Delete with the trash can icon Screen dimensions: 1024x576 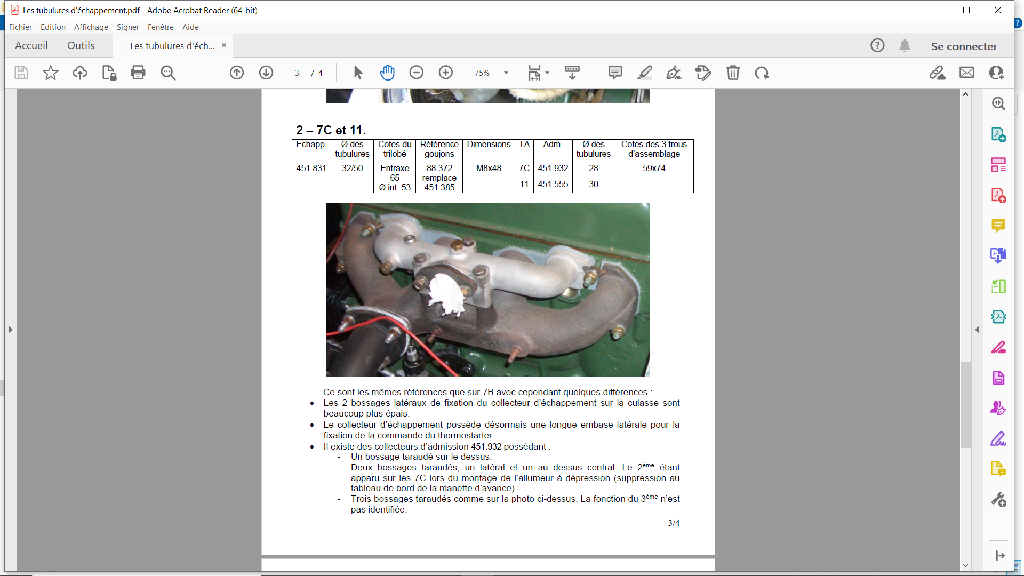point(733,72)
